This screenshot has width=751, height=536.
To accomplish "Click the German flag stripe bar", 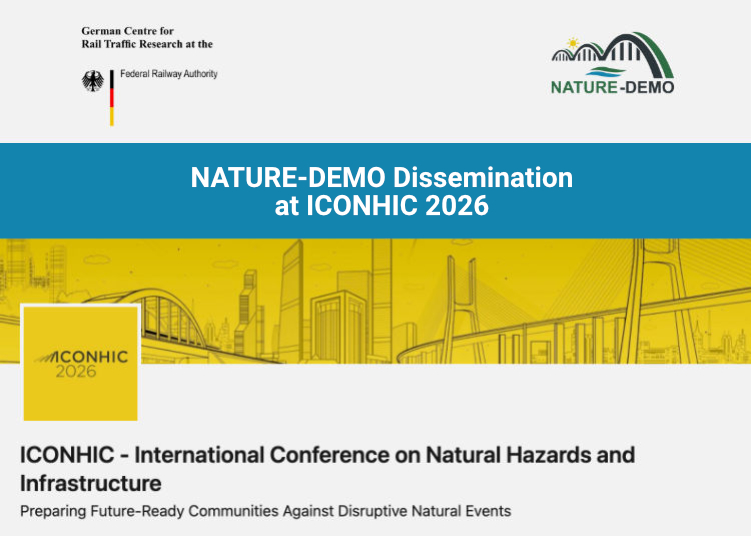I will (x=112, y=98).
